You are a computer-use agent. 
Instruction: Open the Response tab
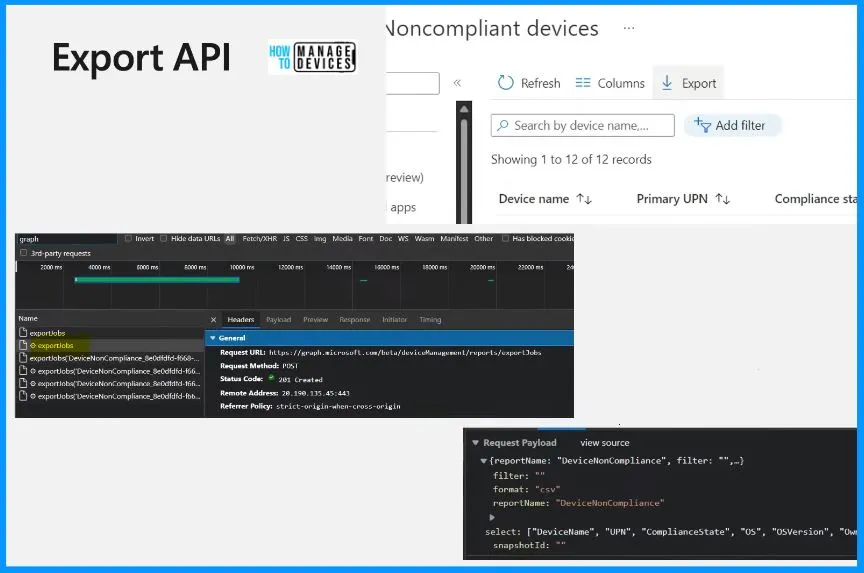coord(355,320)
